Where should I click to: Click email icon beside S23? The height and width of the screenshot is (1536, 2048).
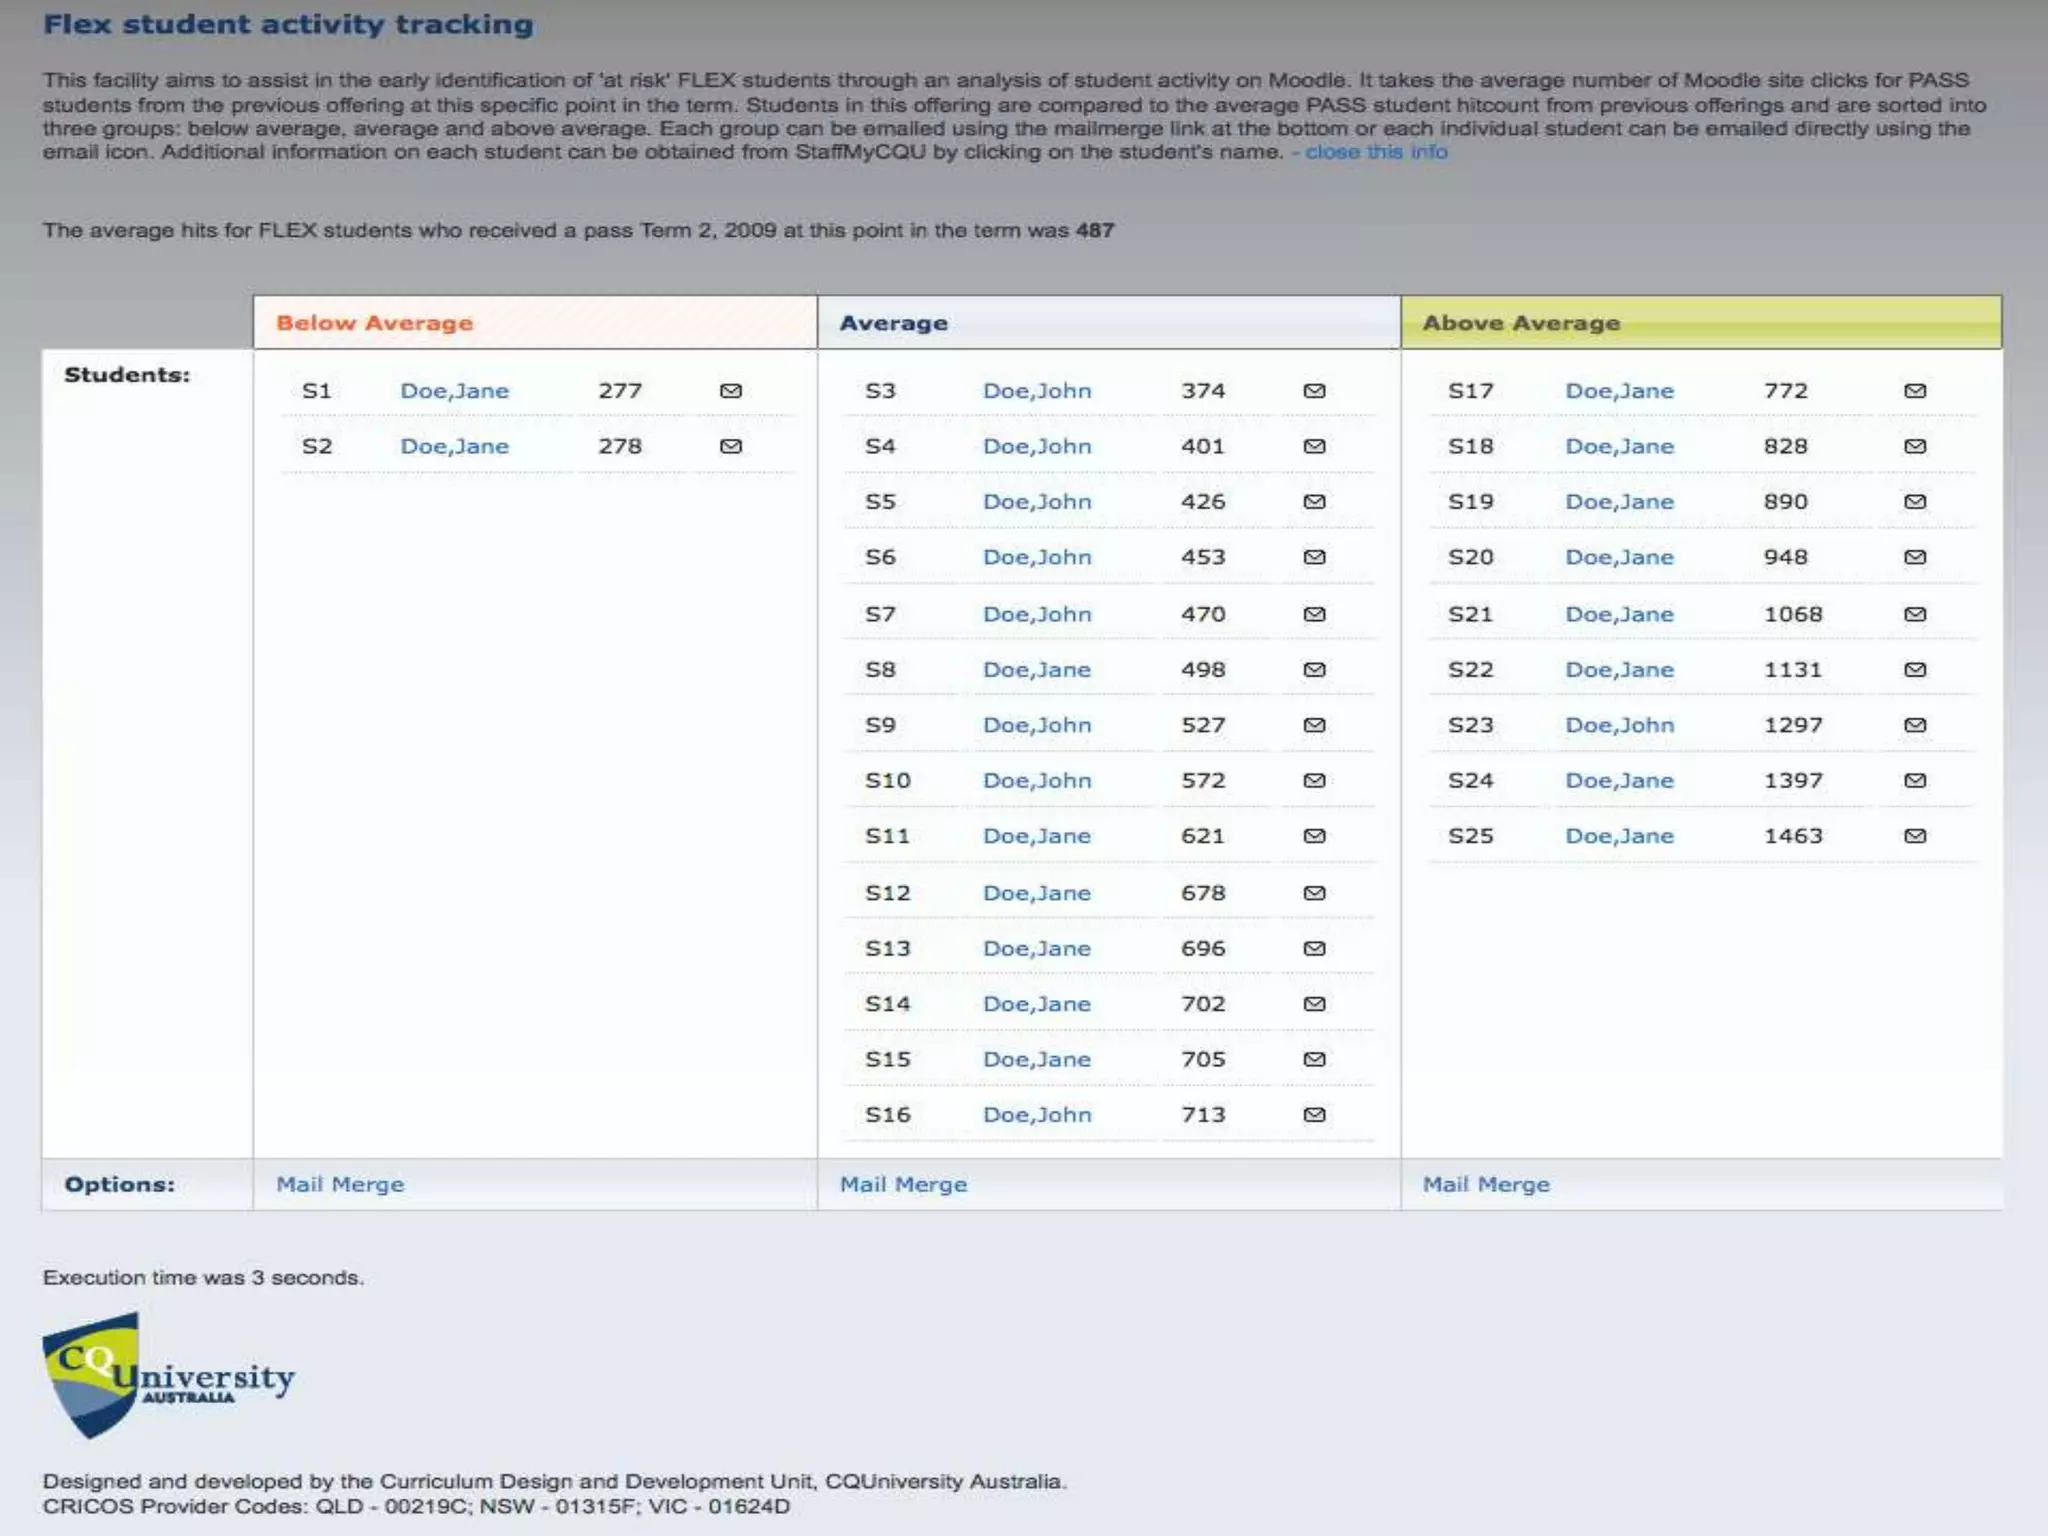[x=1915, y=725]
